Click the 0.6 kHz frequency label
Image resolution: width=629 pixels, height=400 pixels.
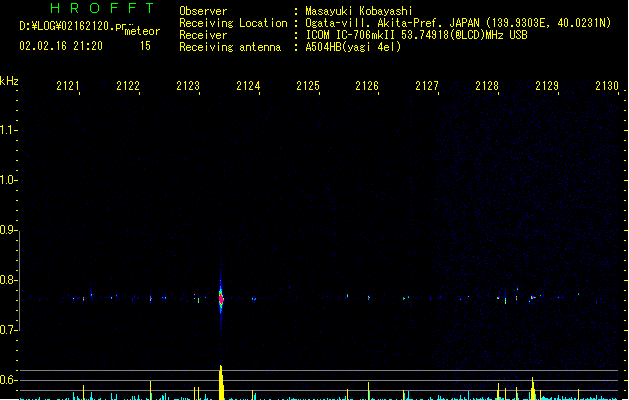coord(8,380)
